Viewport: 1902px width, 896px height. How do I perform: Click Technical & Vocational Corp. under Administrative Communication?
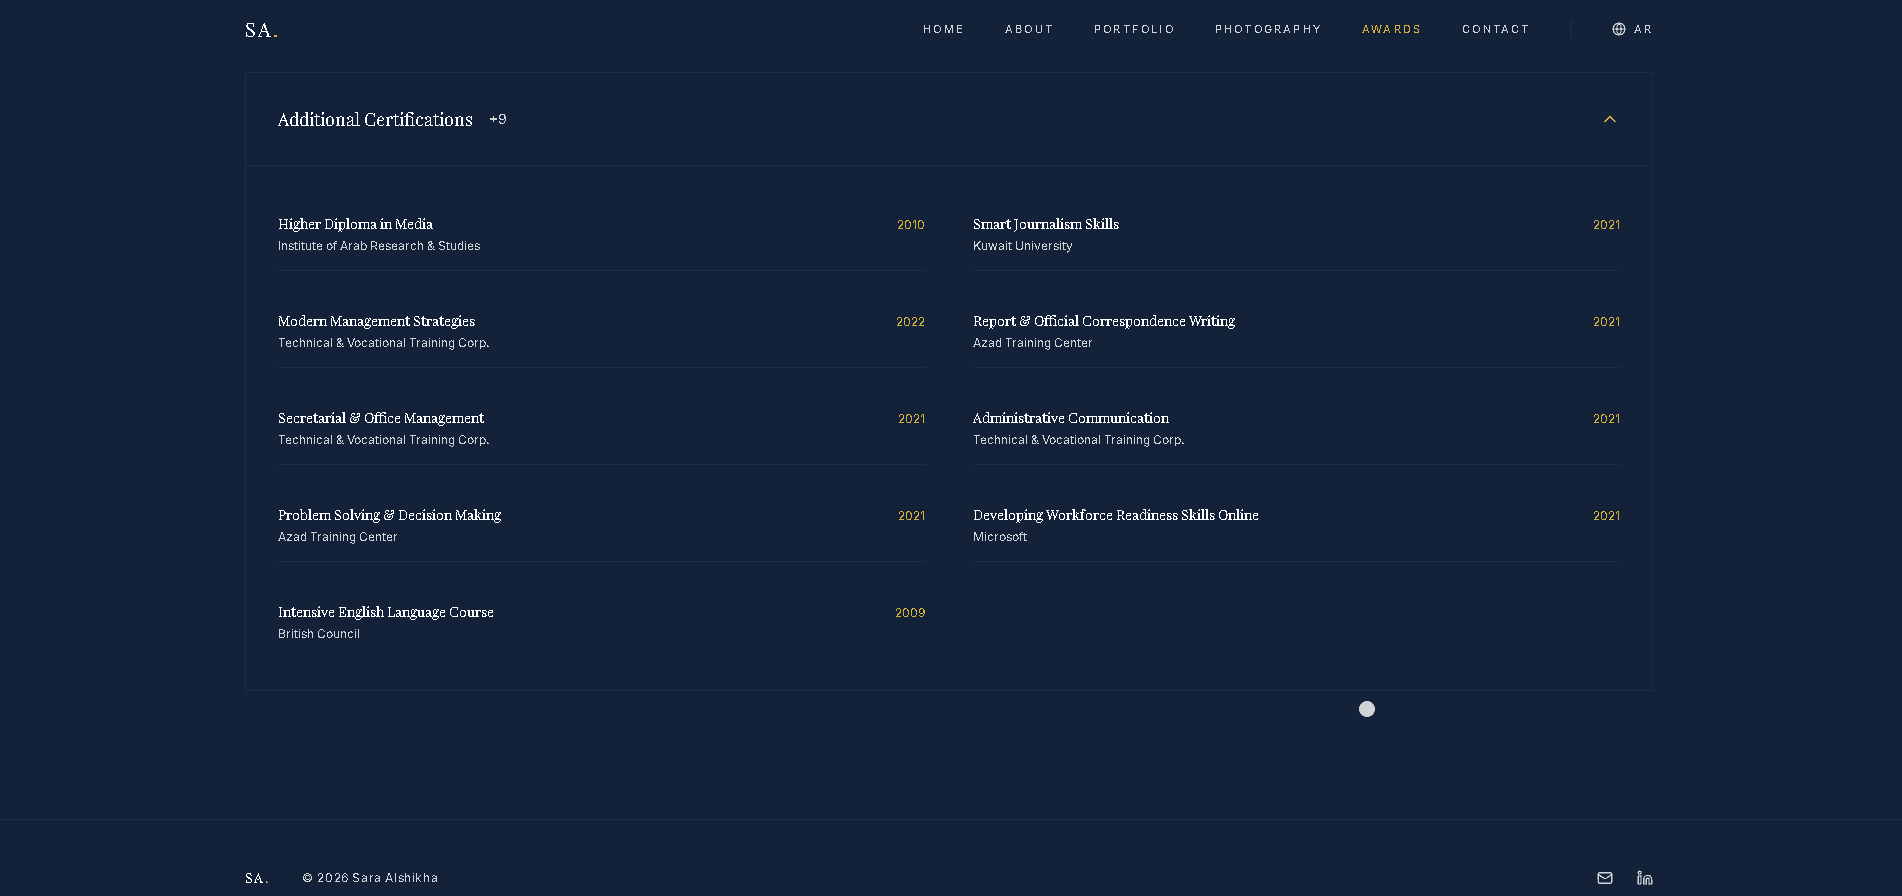click(x=1079, y=440)
